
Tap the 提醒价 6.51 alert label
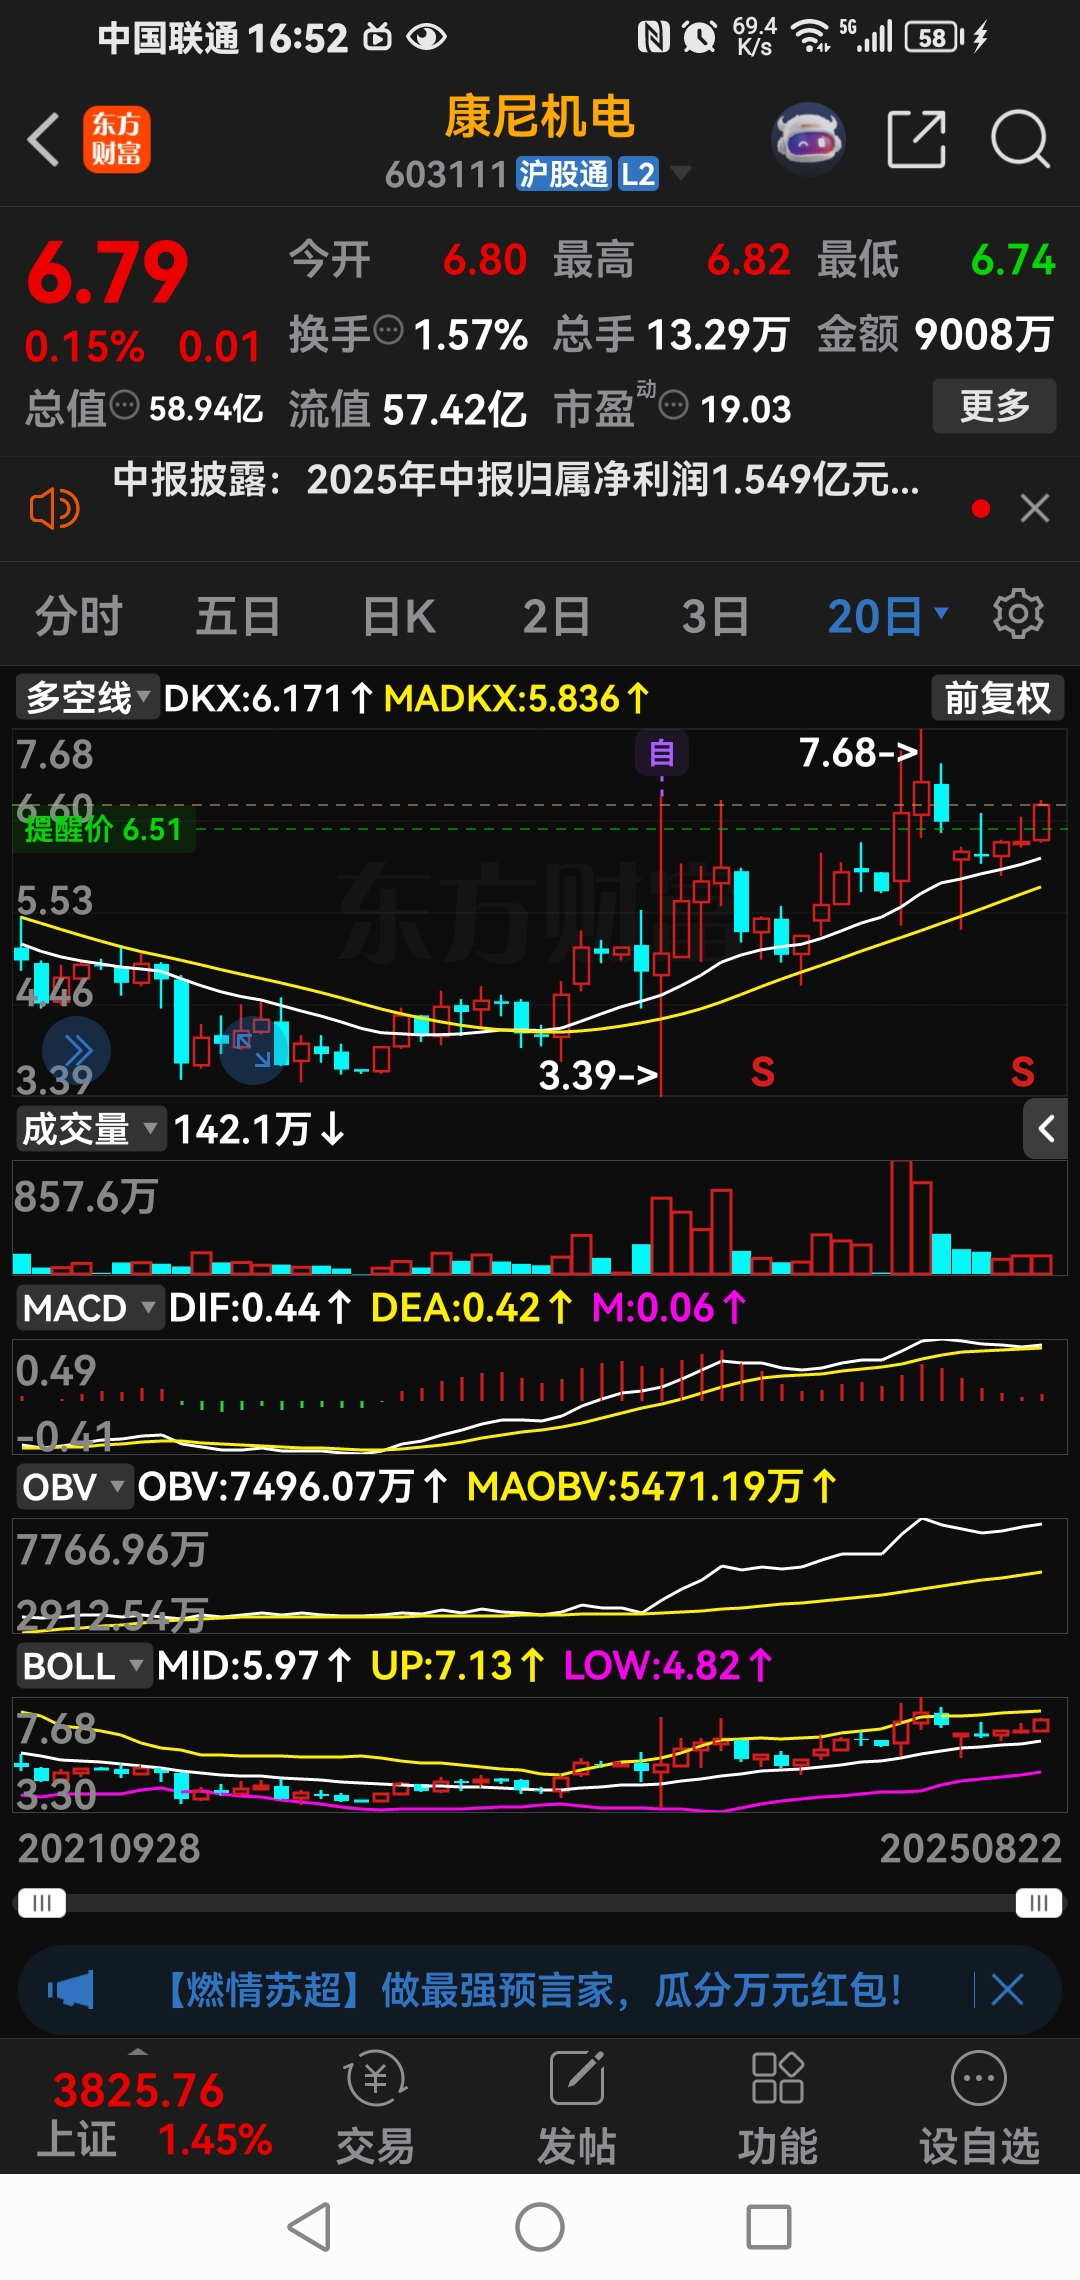[103, 829]
